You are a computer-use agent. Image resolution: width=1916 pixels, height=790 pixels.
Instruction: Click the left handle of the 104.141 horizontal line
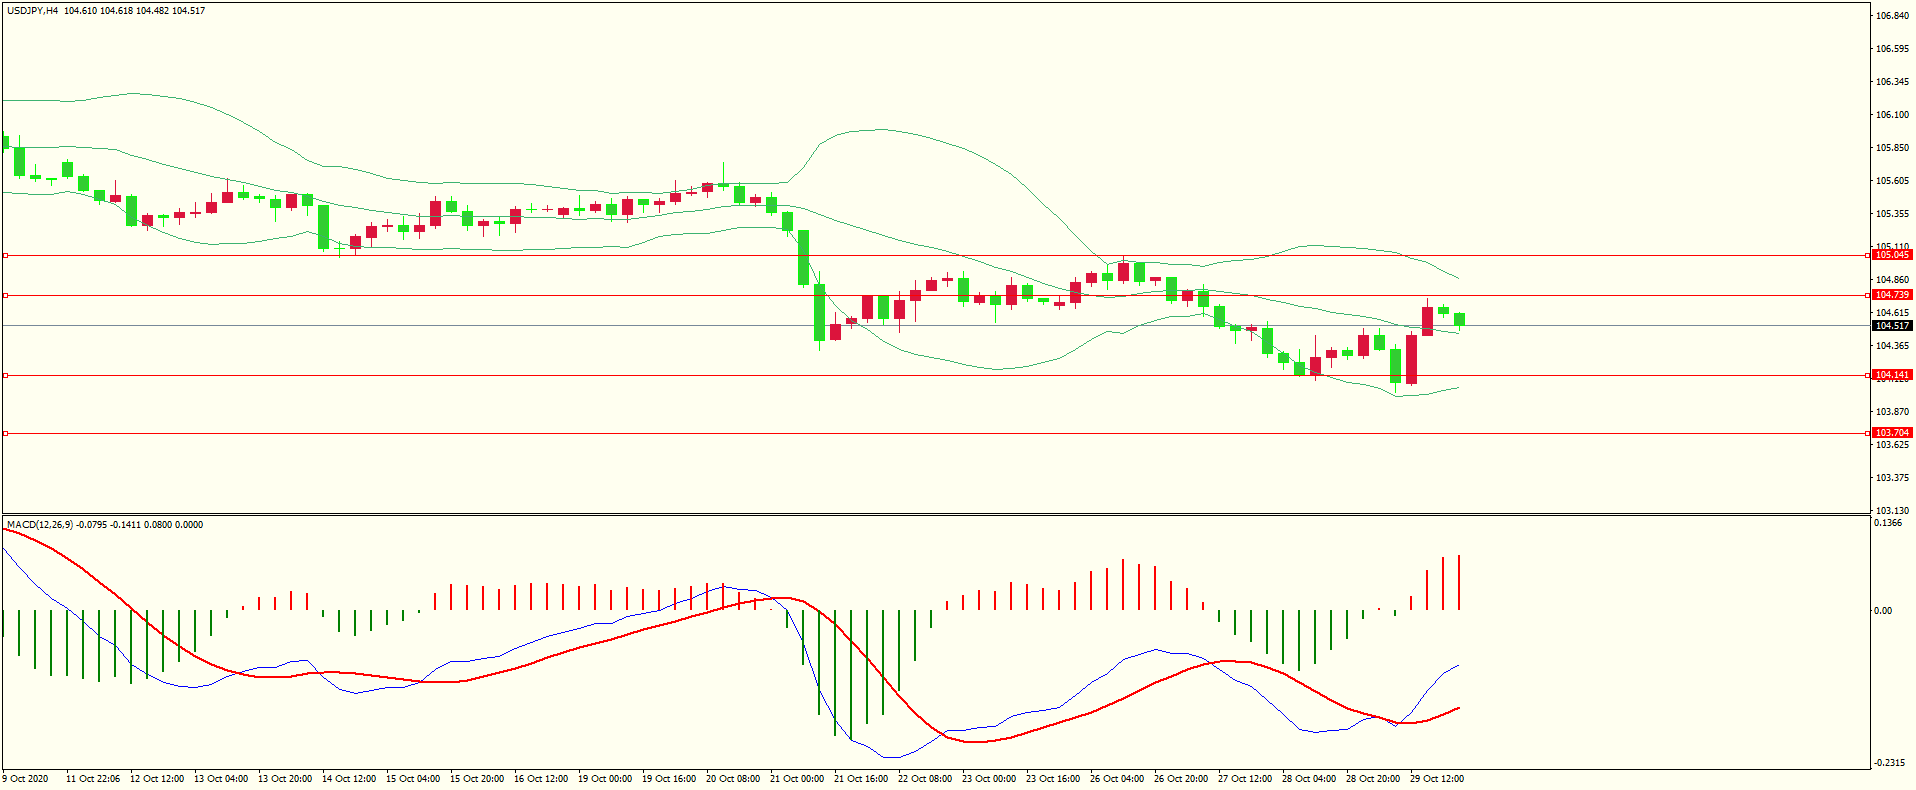coord(5,375)
